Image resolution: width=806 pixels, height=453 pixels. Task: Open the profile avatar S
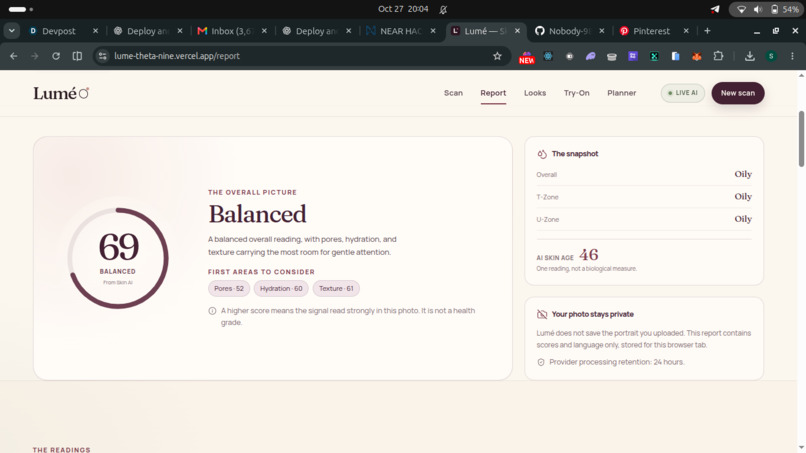tap(771, 56)
